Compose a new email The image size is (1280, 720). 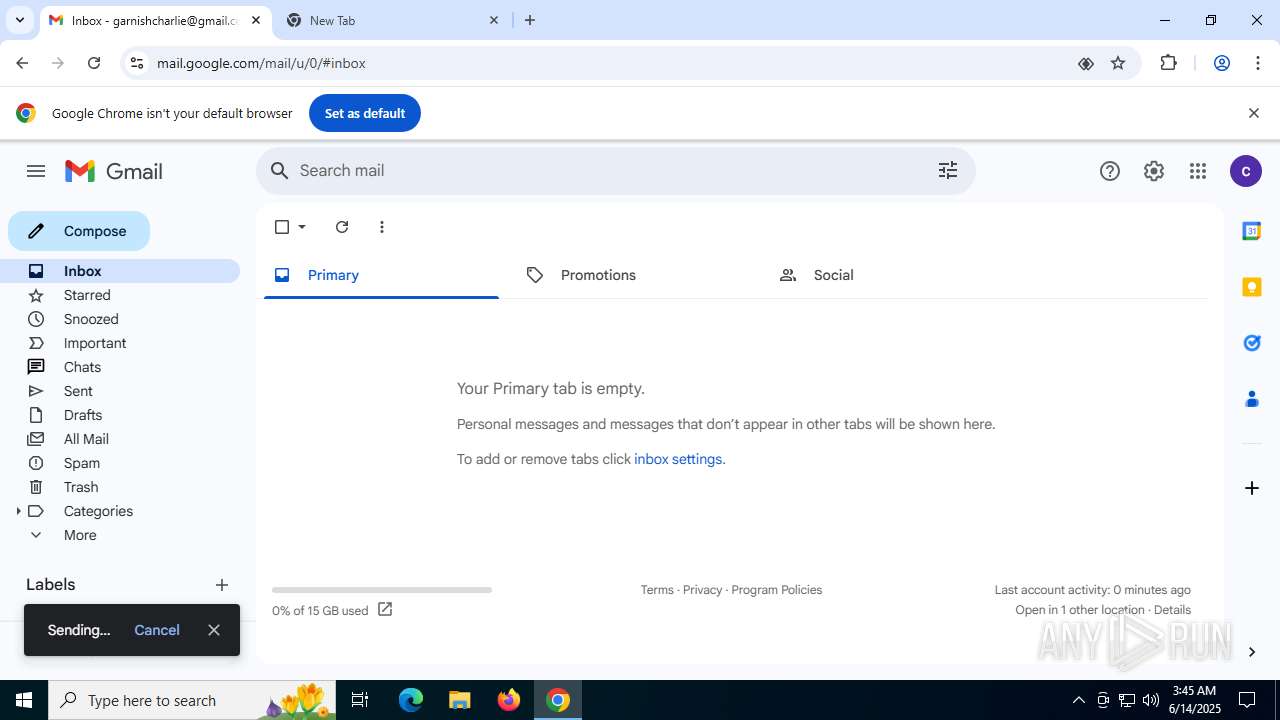coord(79,231)
